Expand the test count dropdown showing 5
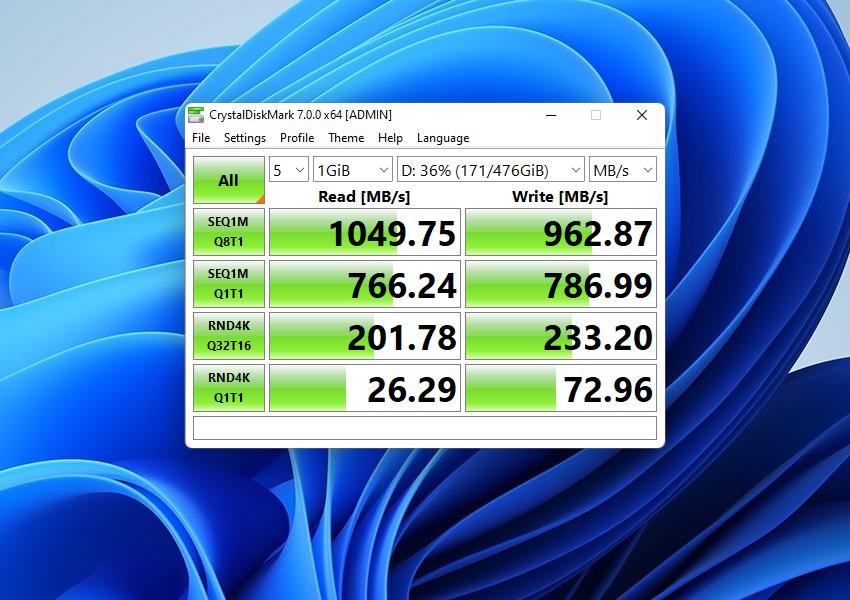 tap(289, 170)
